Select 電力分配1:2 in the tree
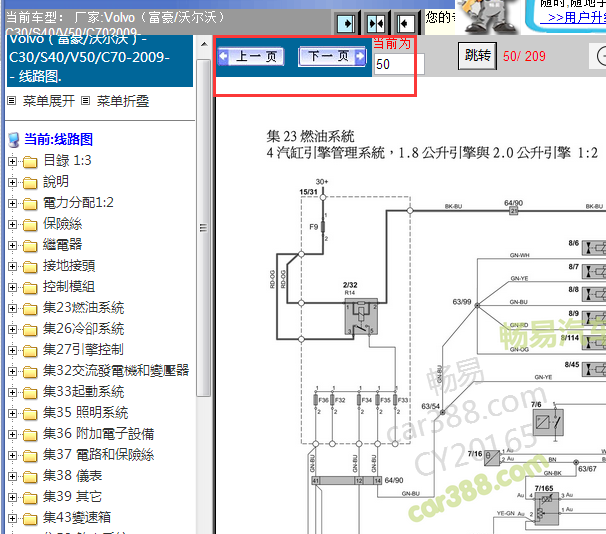This screenshot has width=606, height=534. point(78,202)
